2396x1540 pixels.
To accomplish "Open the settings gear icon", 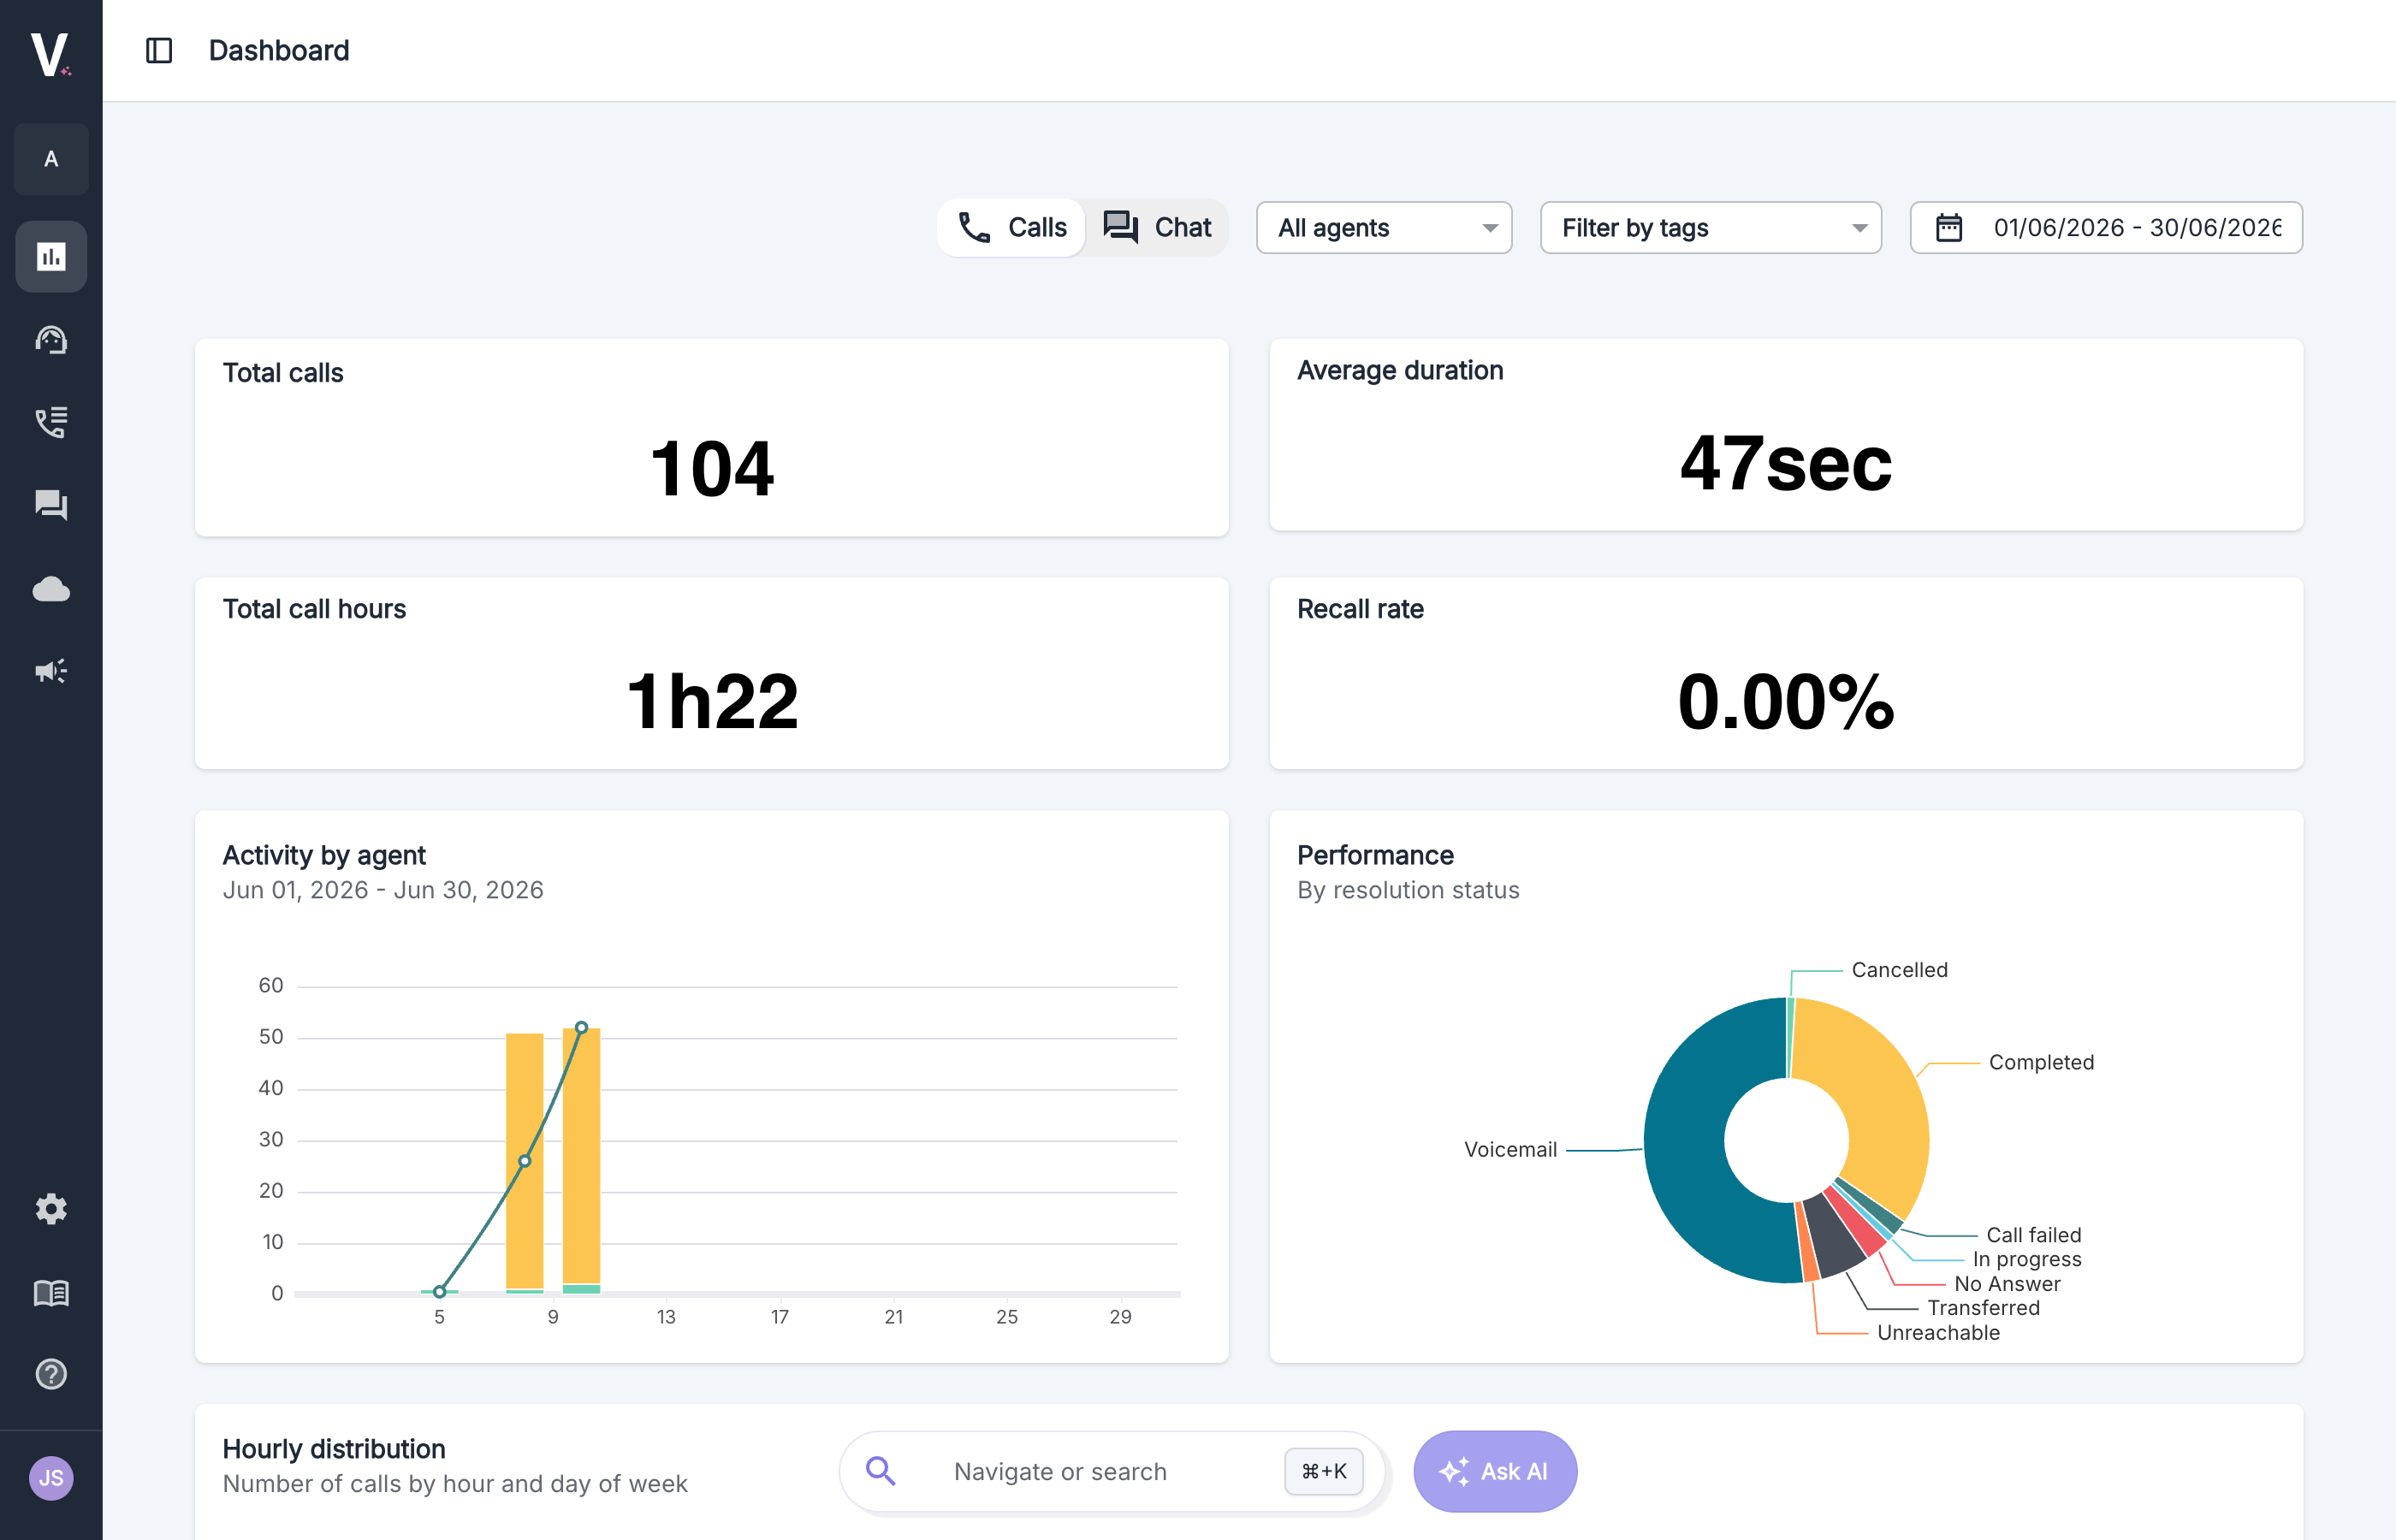I will point(51,1209).
